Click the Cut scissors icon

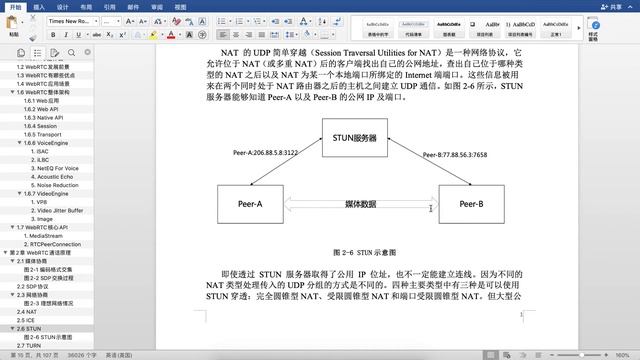(33, 18)
